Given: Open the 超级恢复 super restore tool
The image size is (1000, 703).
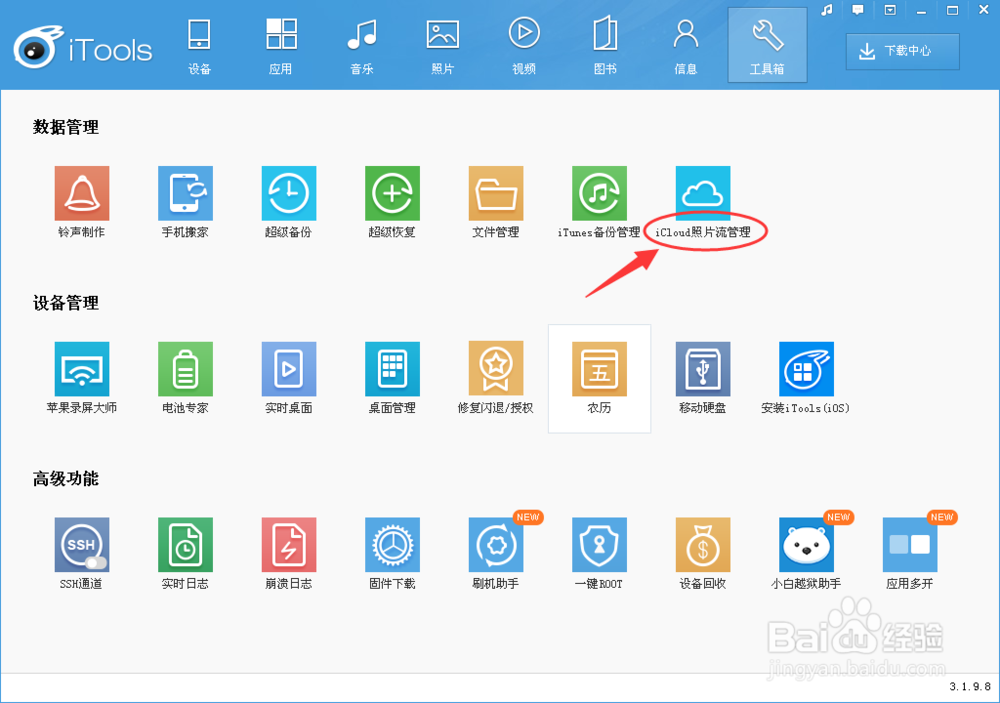Looking at the screenshot, I should click(392, 193).
